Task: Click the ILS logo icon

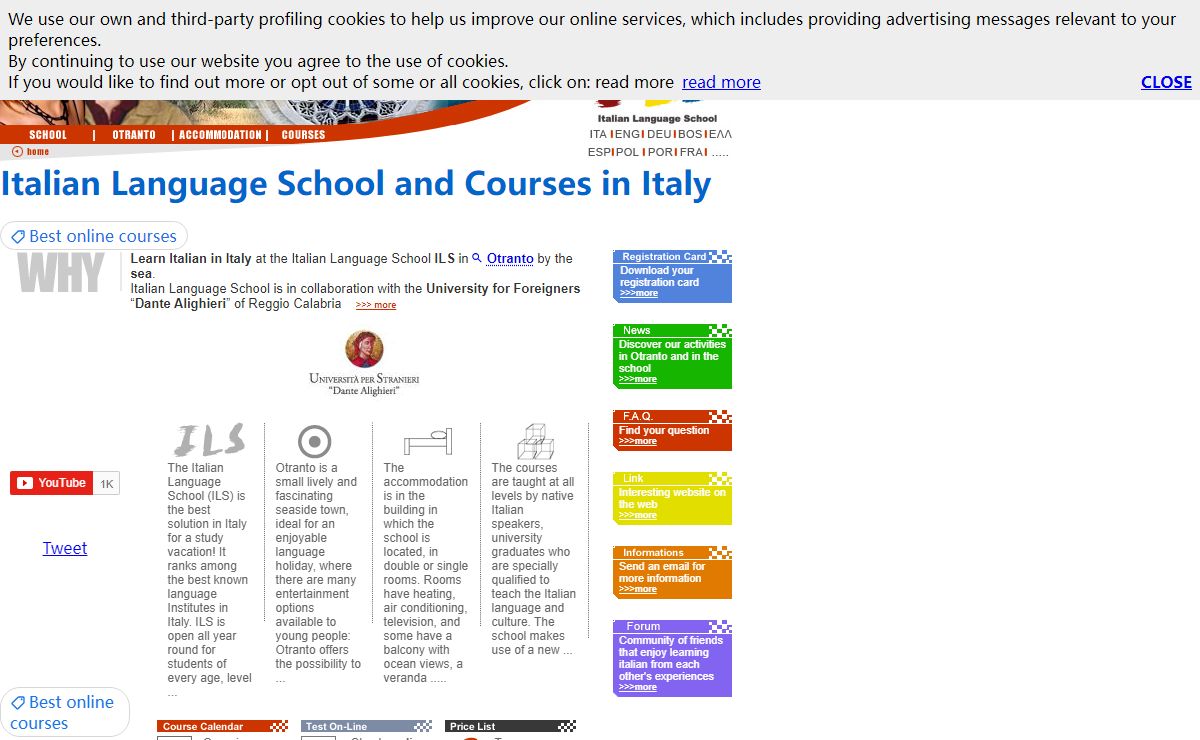Action: [x=209, y=440]
